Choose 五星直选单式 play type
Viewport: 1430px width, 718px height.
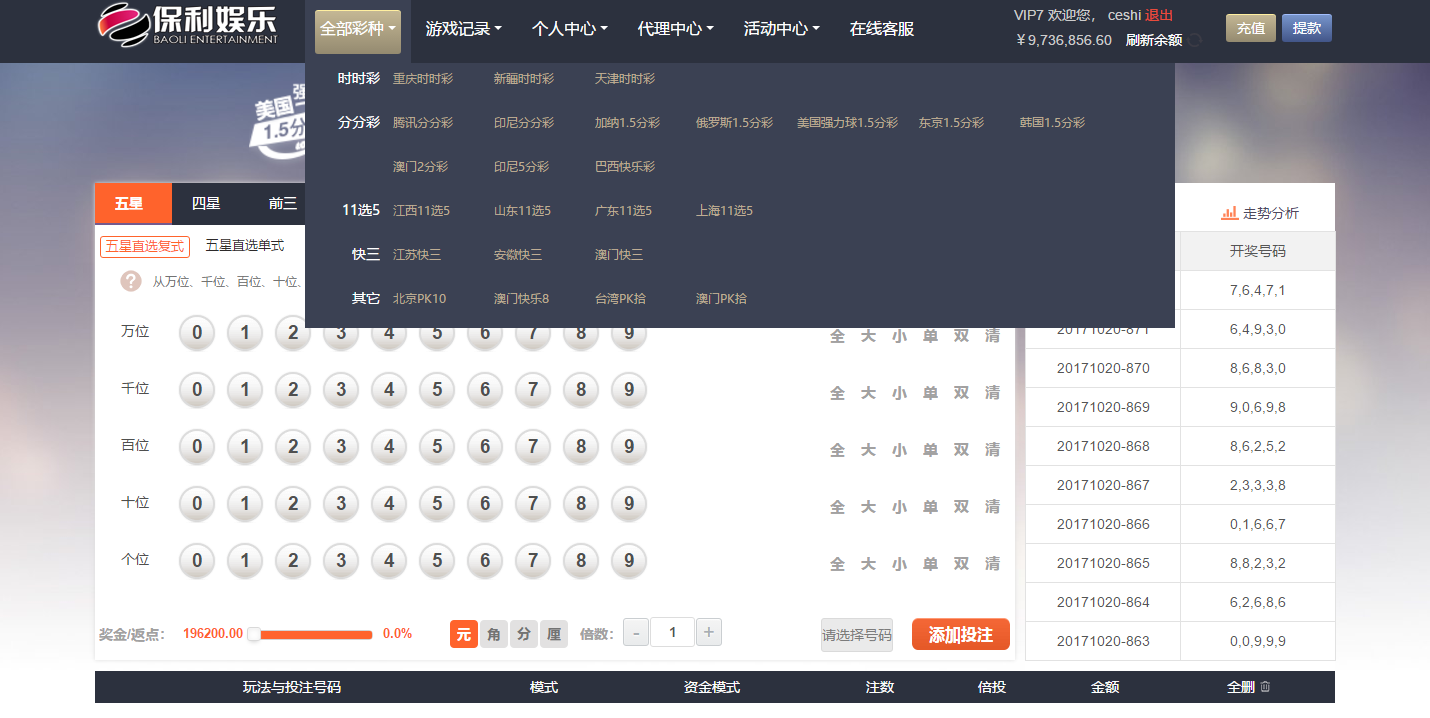pyautogui.click(x=245, y=246)
